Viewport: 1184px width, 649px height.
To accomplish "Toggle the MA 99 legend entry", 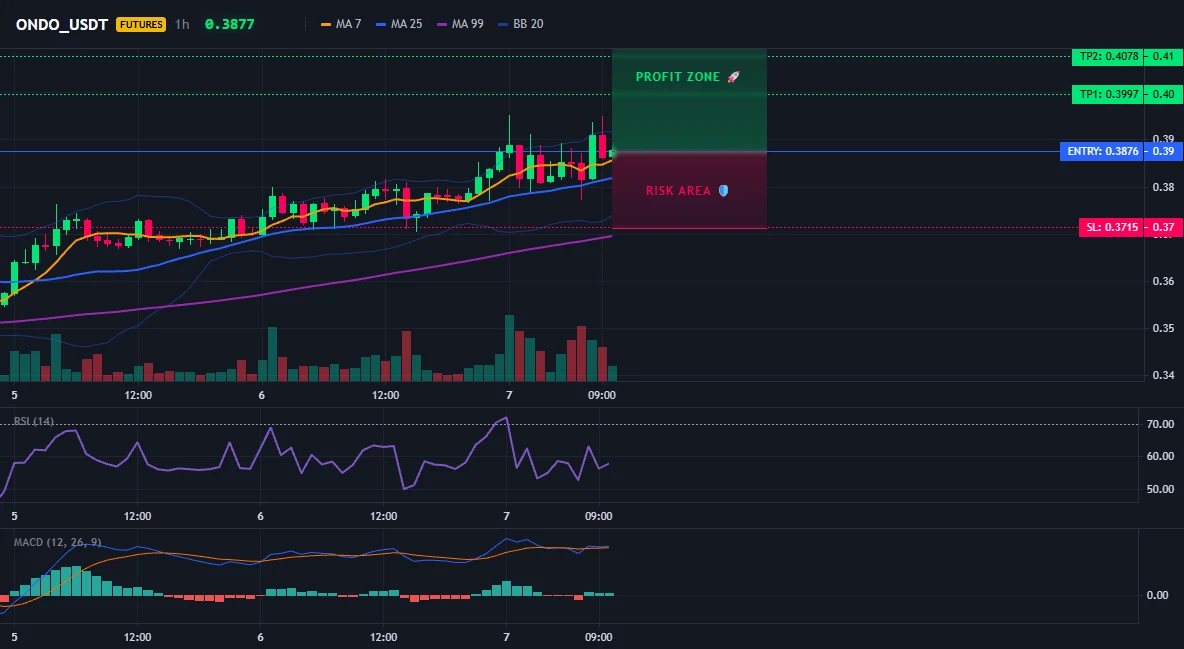I will pyautogui.click(x=461, y=24).
